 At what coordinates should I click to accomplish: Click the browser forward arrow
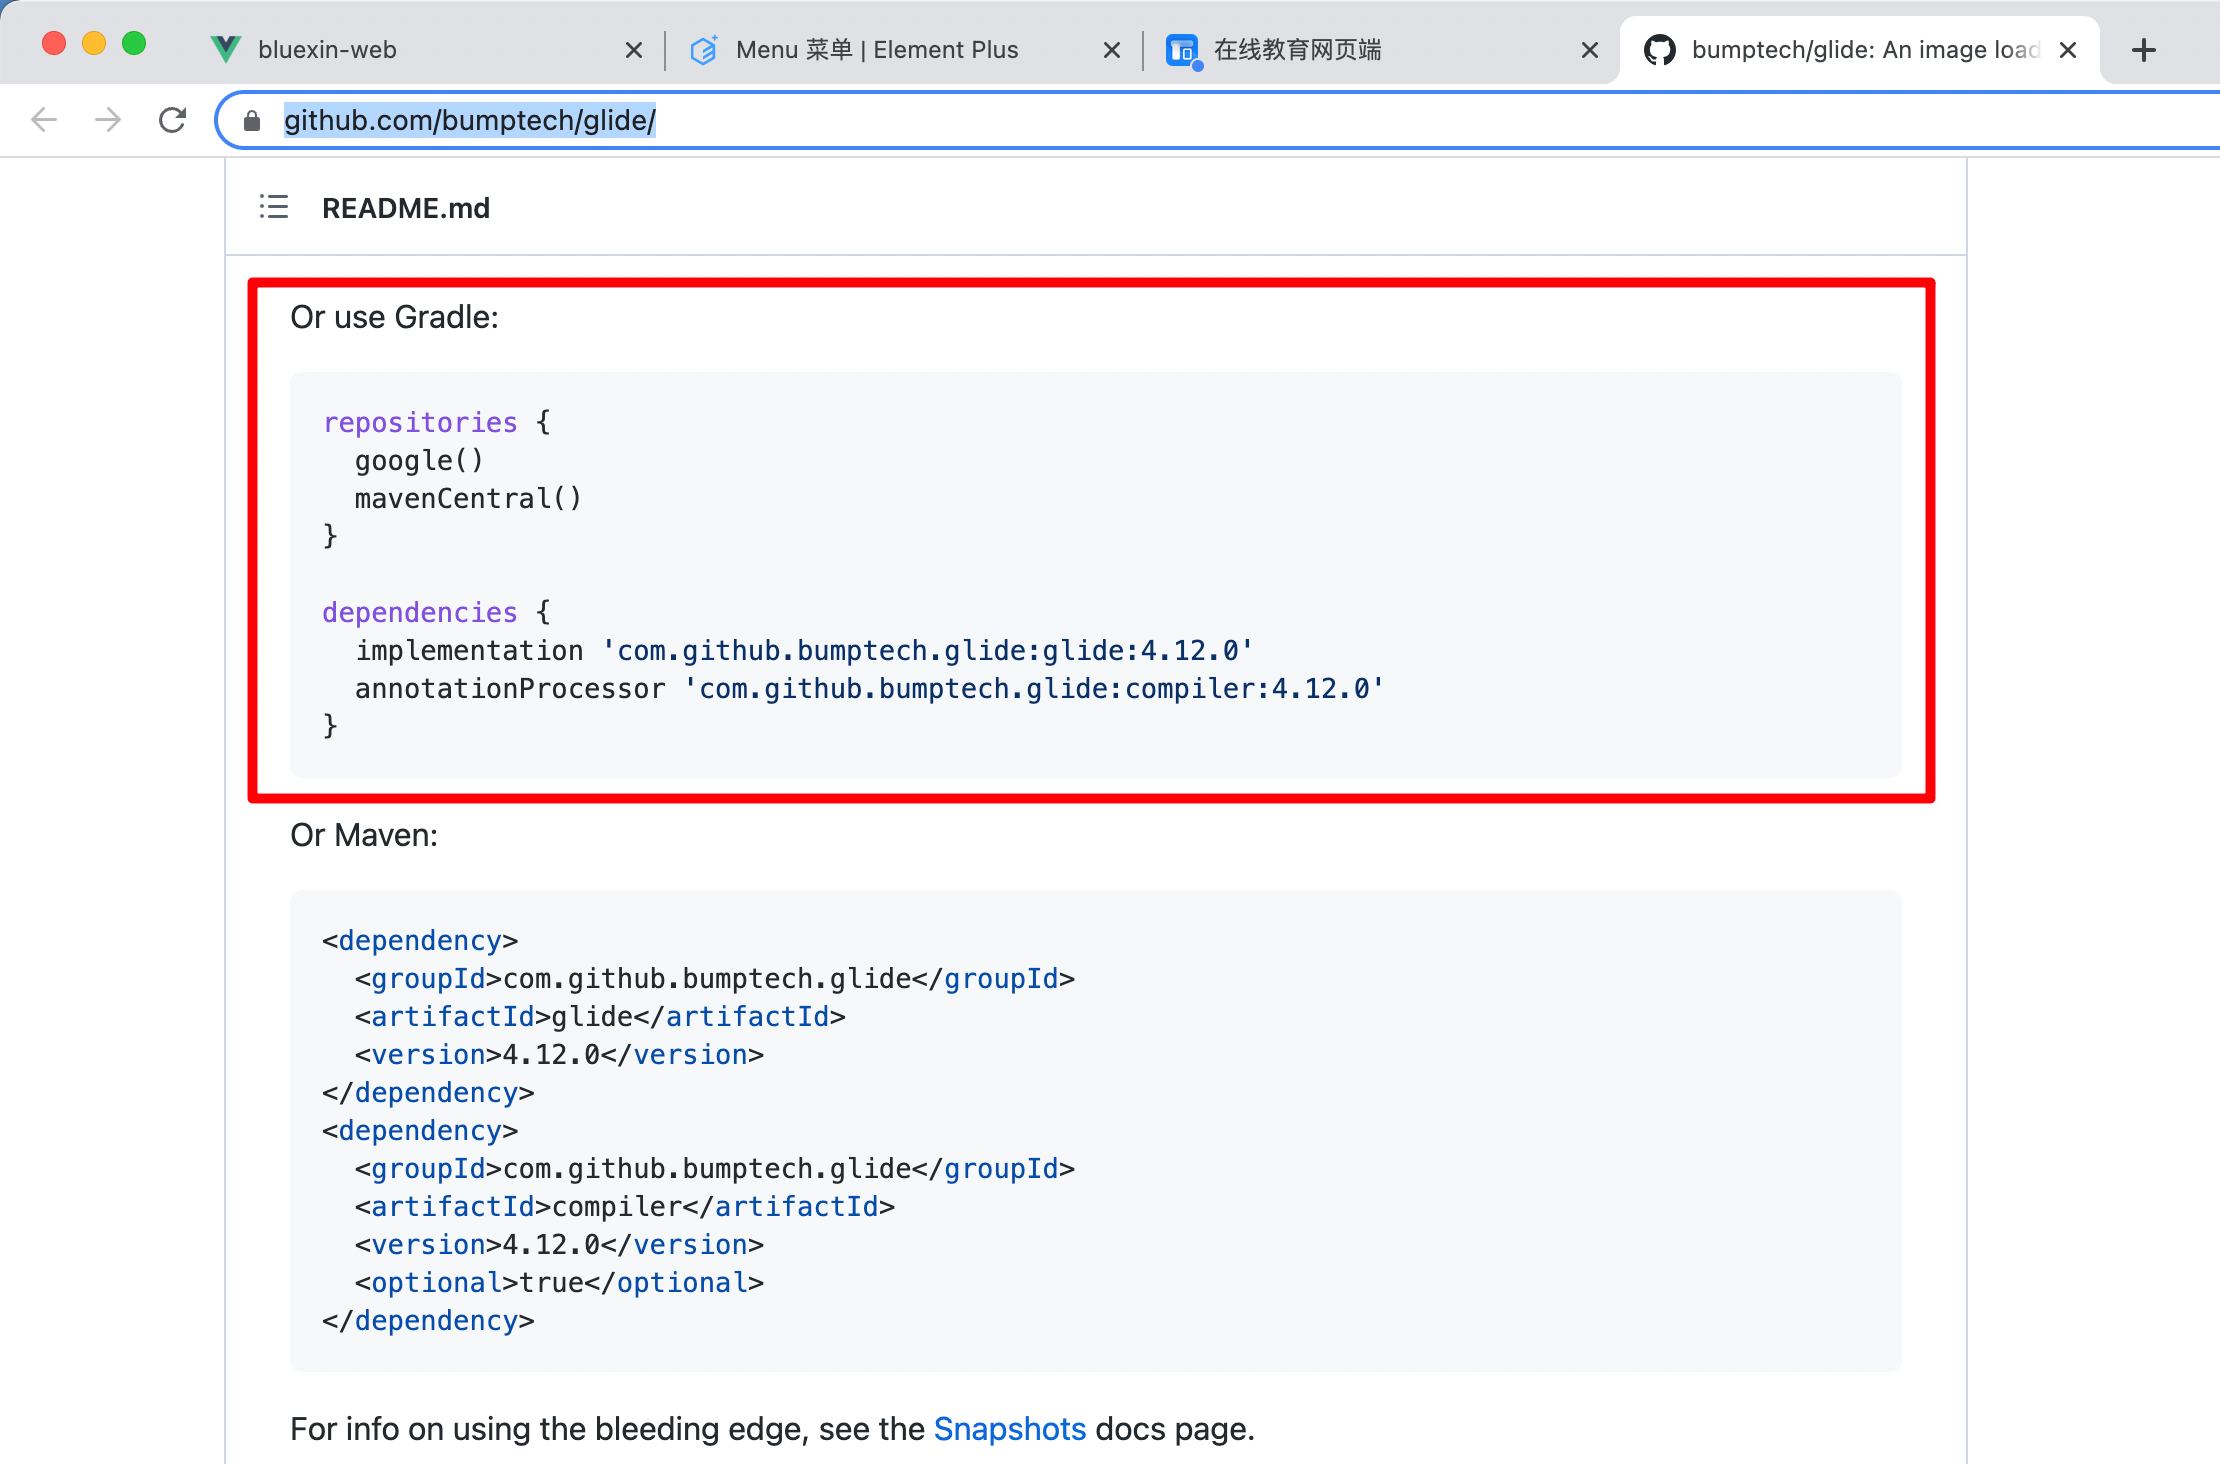[x=108, y=120]
